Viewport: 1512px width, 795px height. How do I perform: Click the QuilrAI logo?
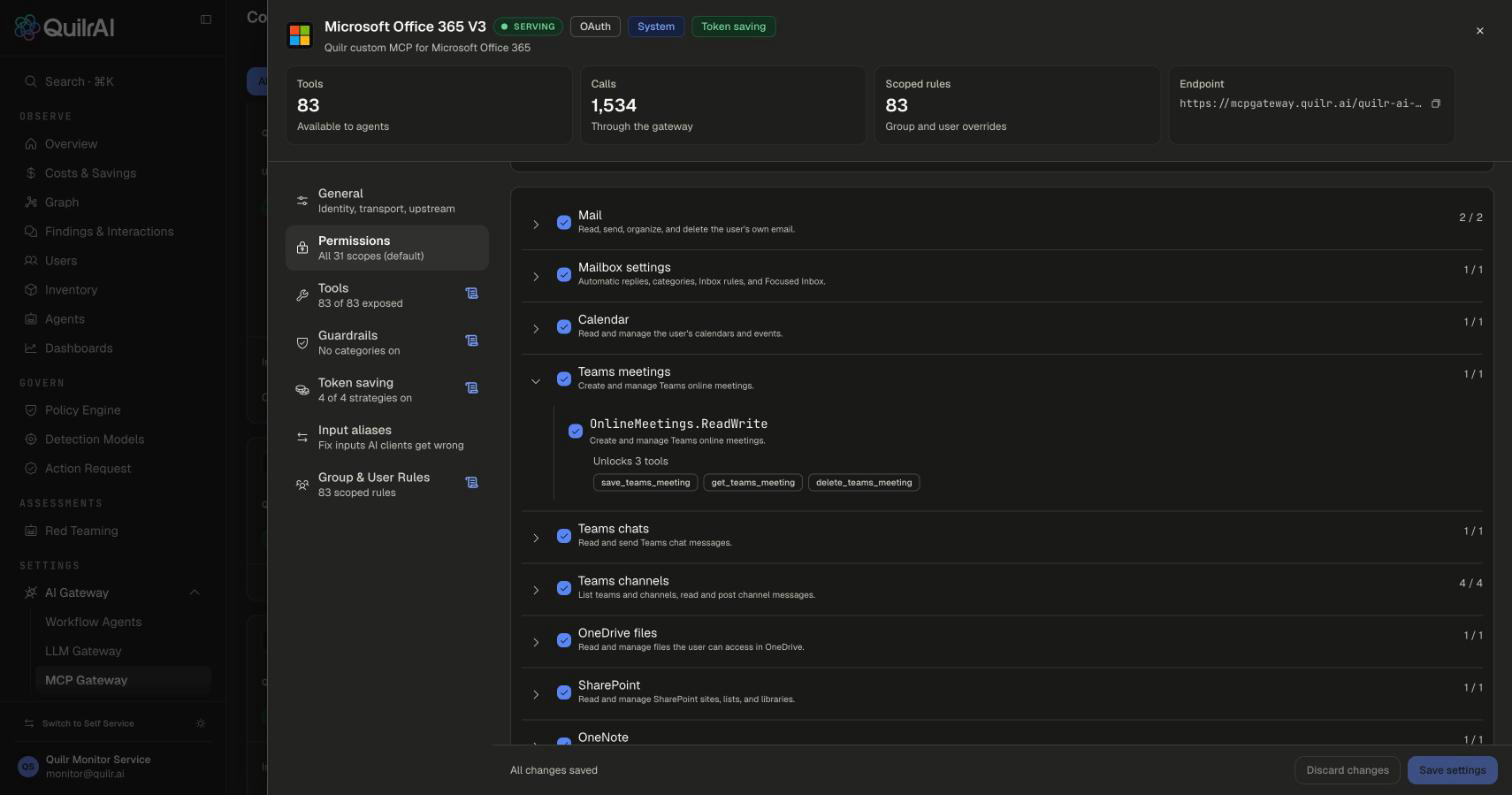tap(64, 27)
